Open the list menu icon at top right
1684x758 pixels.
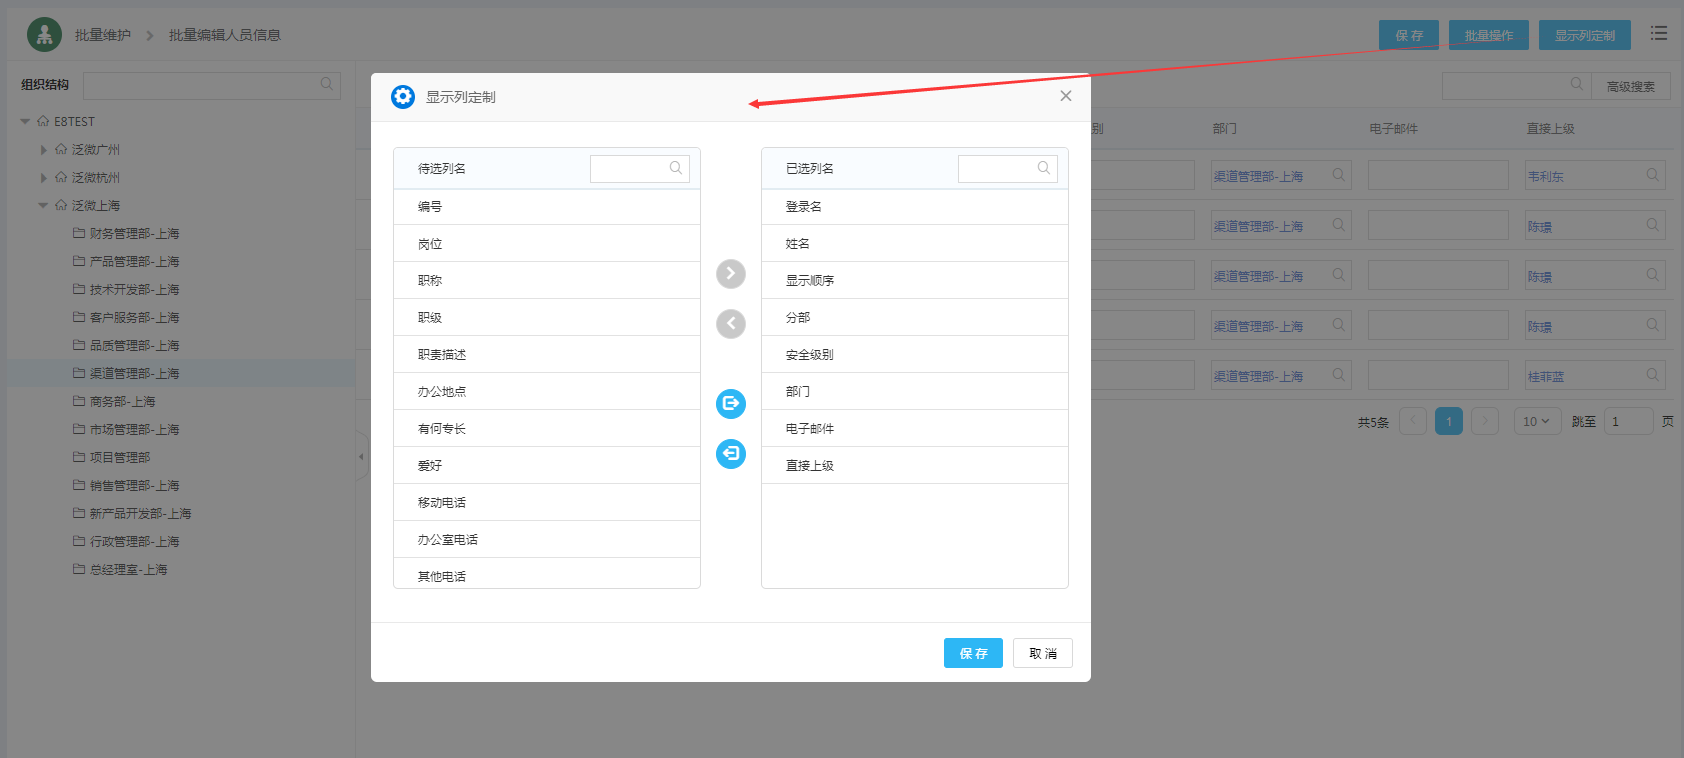(x=1659, y=34)
